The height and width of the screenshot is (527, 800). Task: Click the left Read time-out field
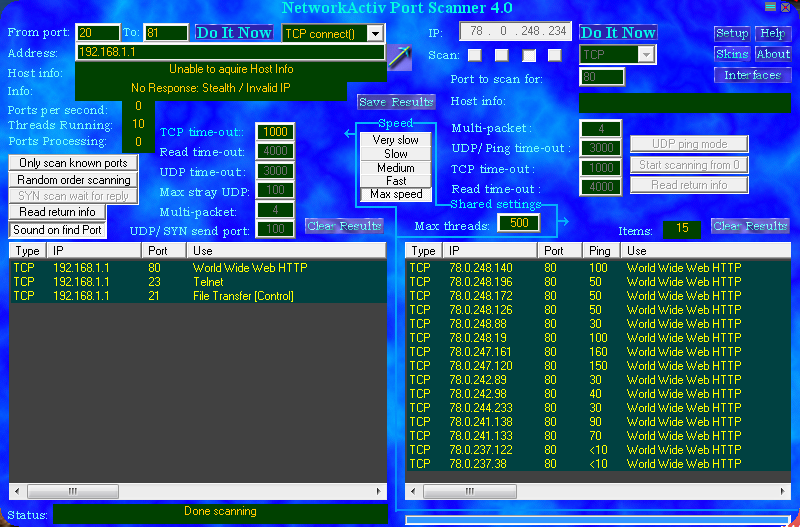coord(275,151)
